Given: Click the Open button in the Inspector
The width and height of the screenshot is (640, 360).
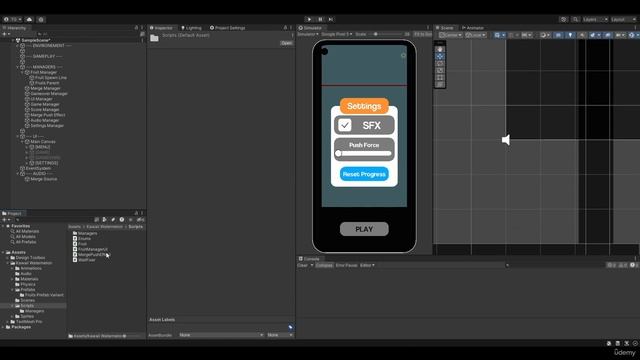Looking at the screenshot, I should tap(287, 43).
